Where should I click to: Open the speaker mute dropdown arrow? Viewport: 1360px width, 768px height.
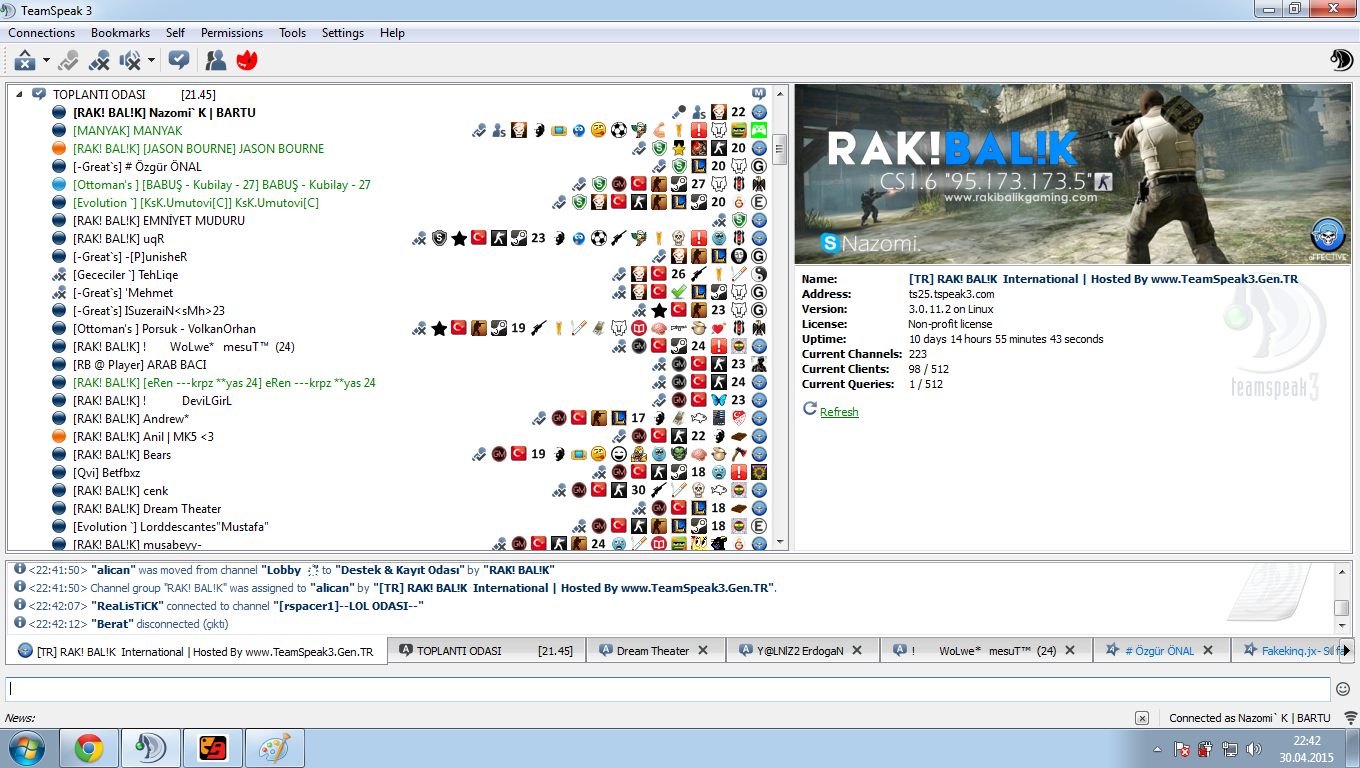151,61
